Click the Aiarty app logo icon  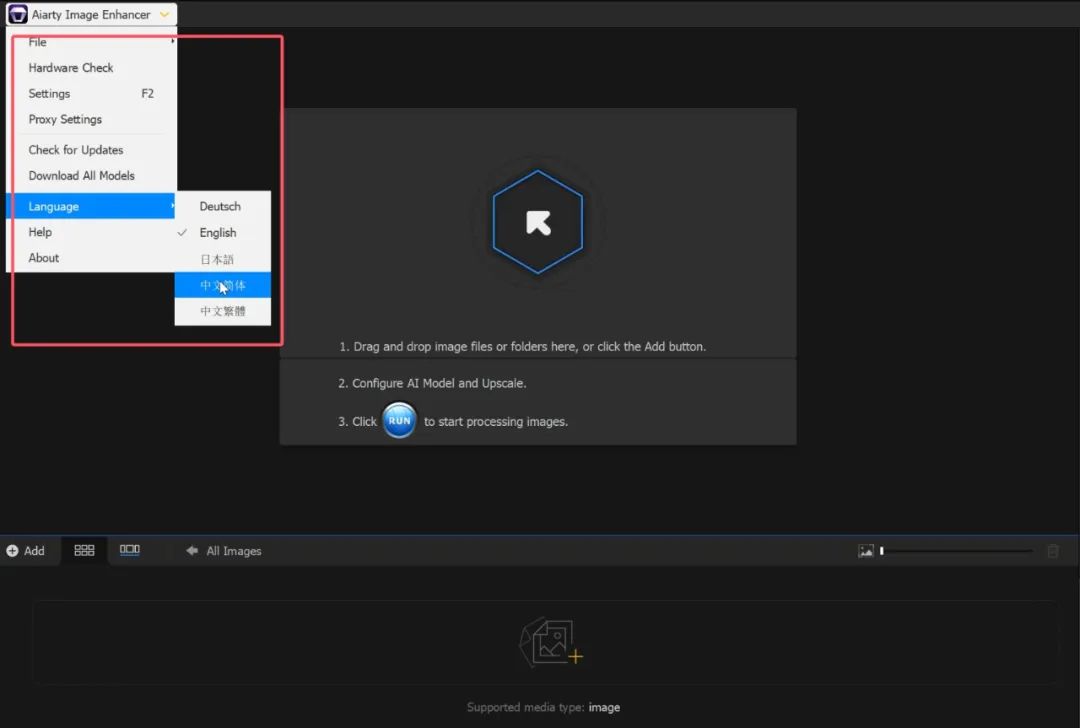[x=17, y=14]
